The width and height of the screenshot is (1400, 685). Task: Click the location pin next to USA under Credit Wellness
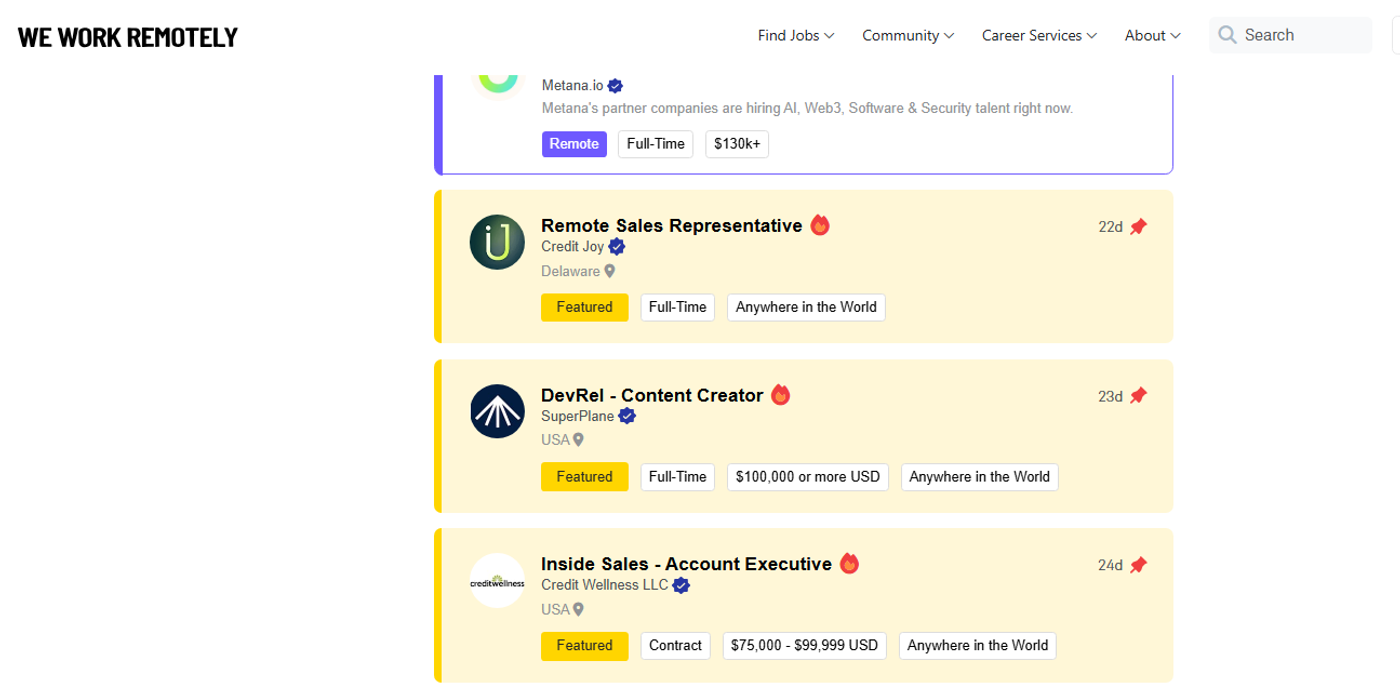point(578,609)
